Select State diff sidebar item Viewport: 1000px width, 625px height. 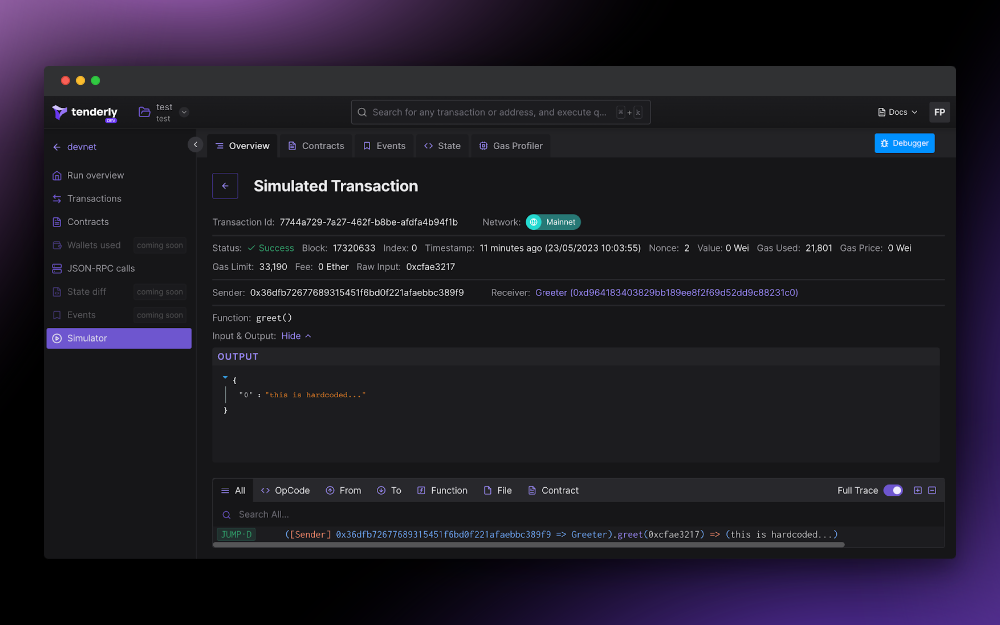(x=119, y=291)
